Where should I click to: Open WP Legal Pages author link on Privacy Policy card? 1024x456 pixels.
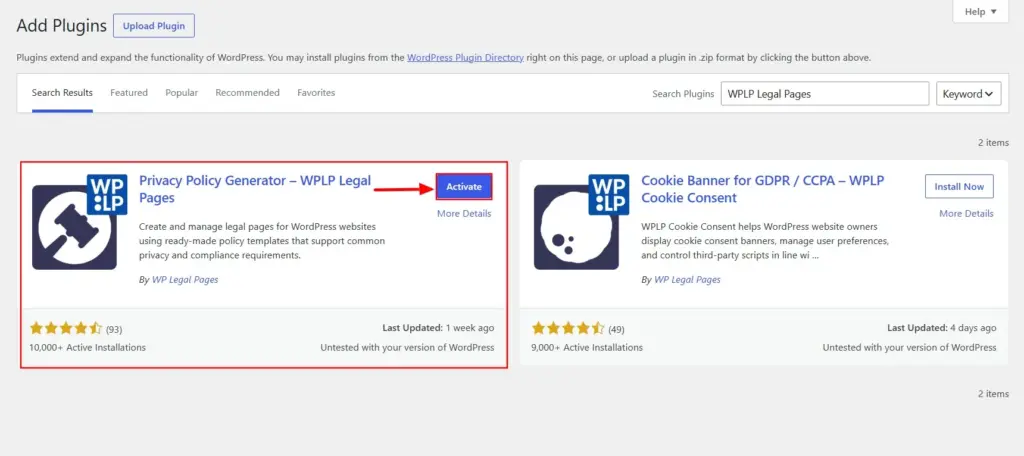coord(185,280)
